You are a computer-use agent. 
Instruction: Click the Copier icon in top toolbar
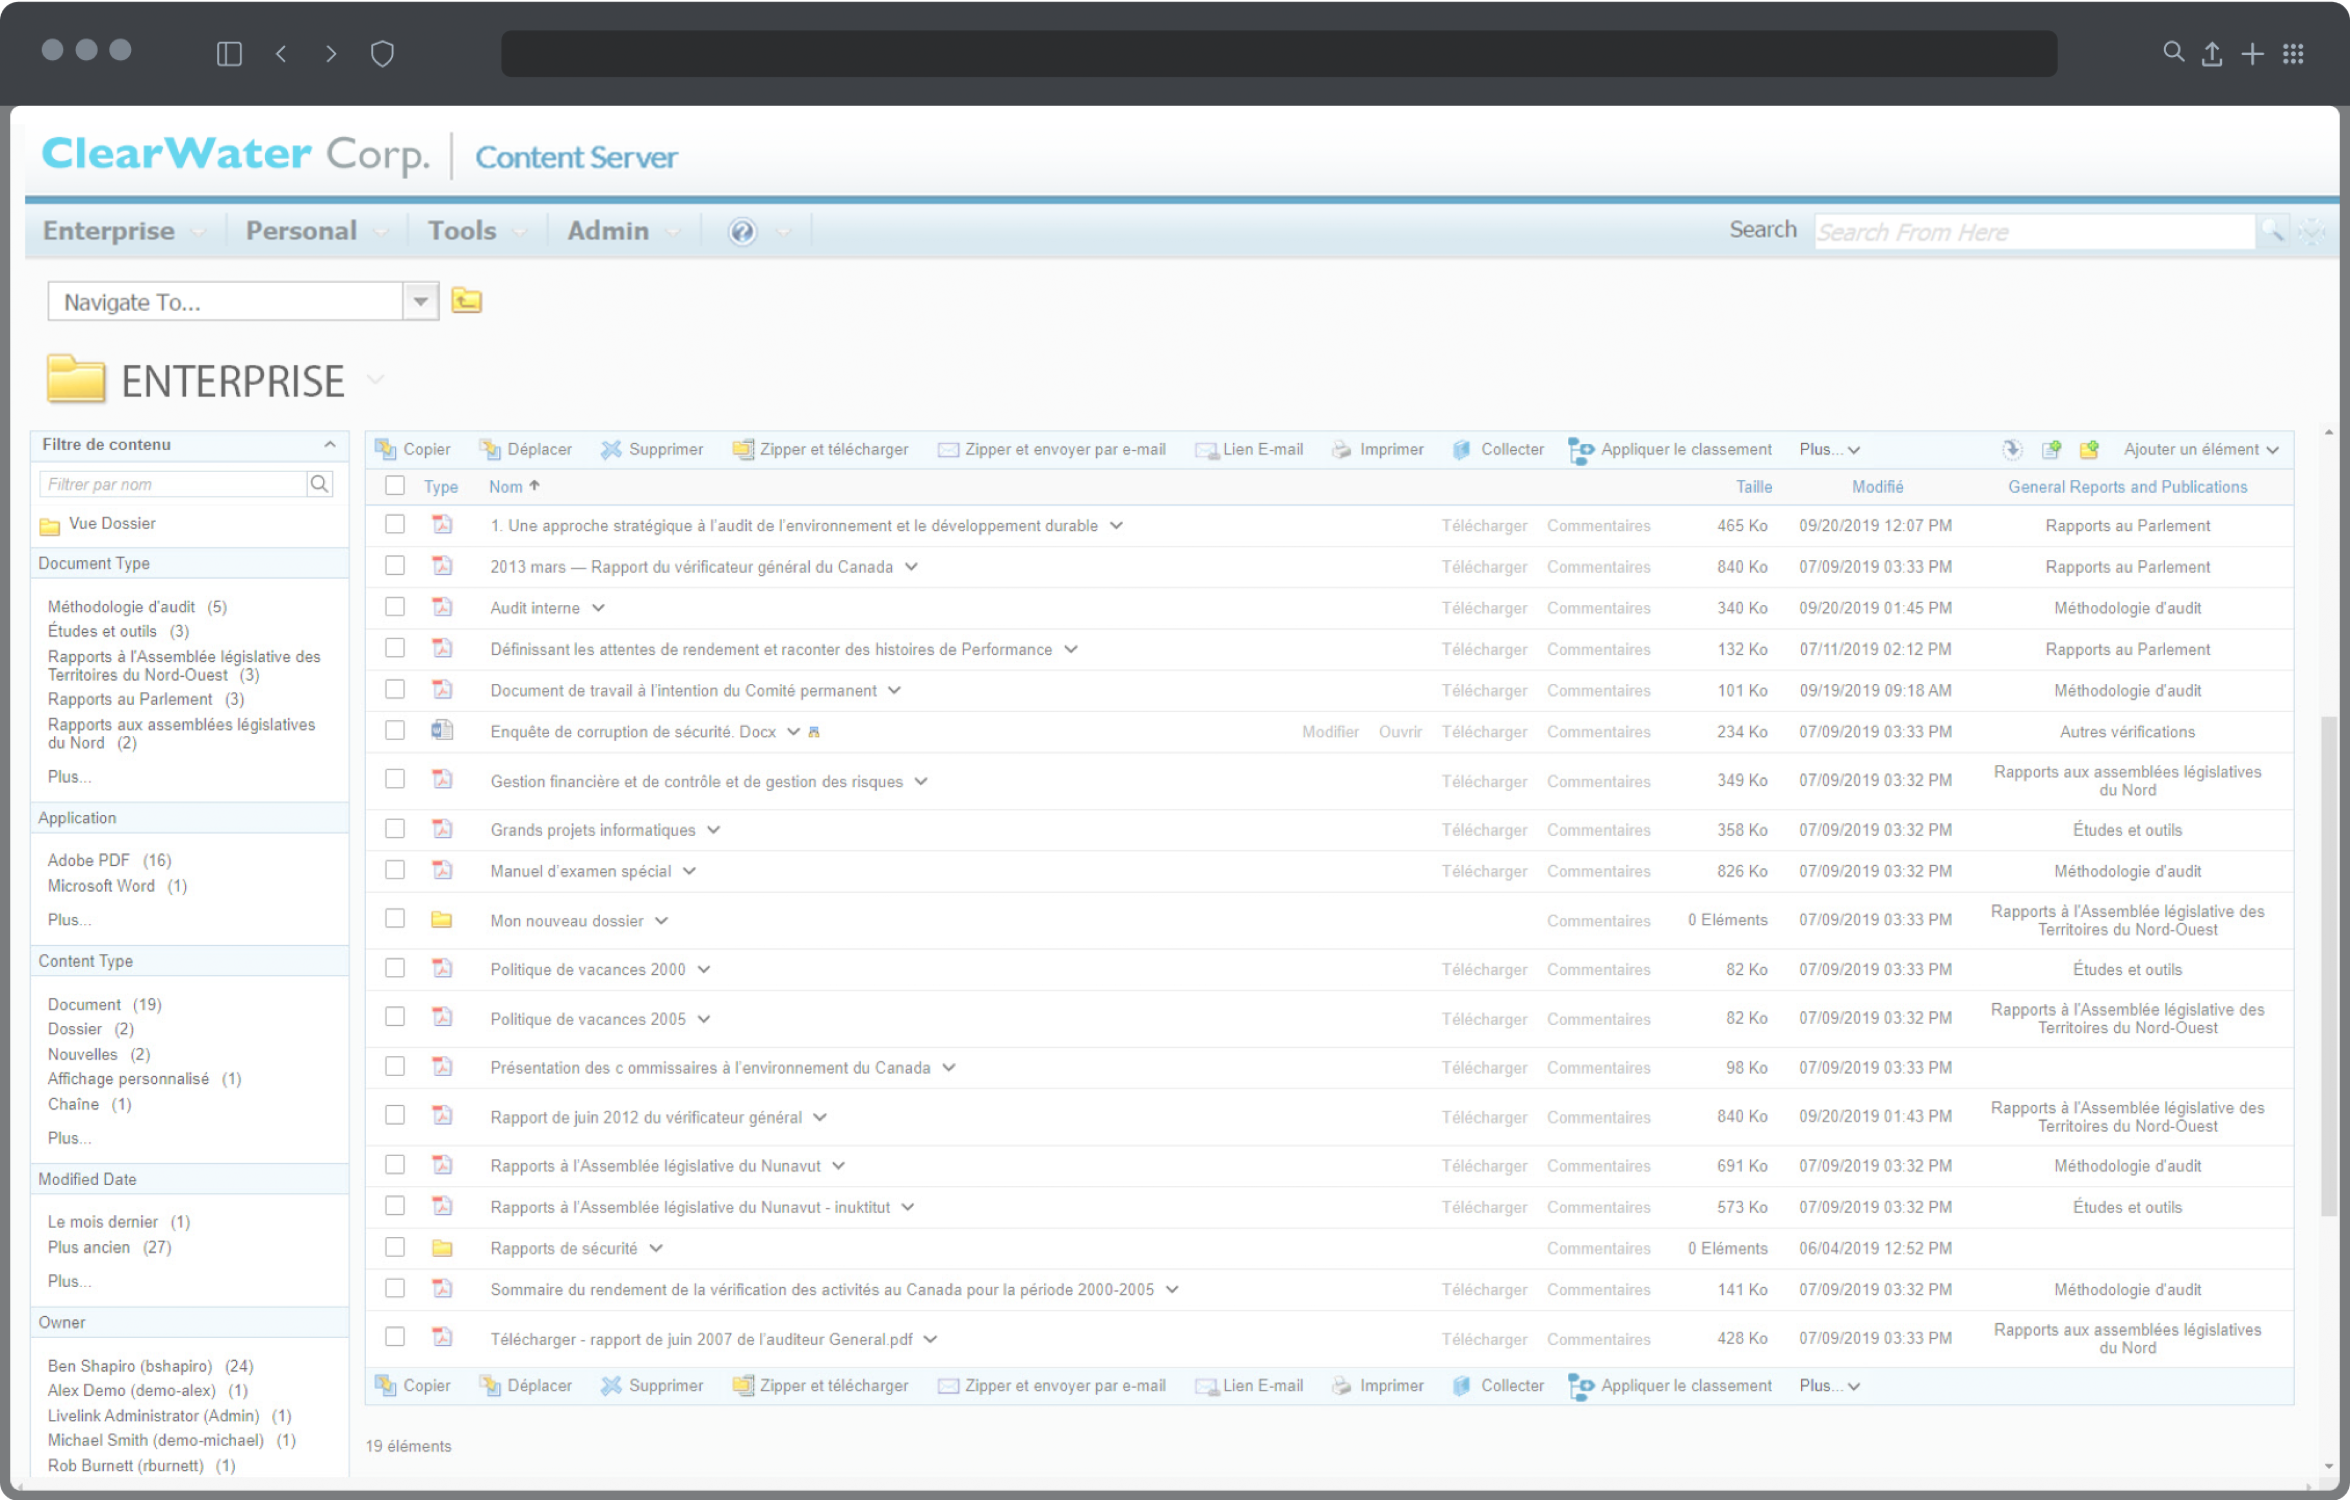pos(385,449)
